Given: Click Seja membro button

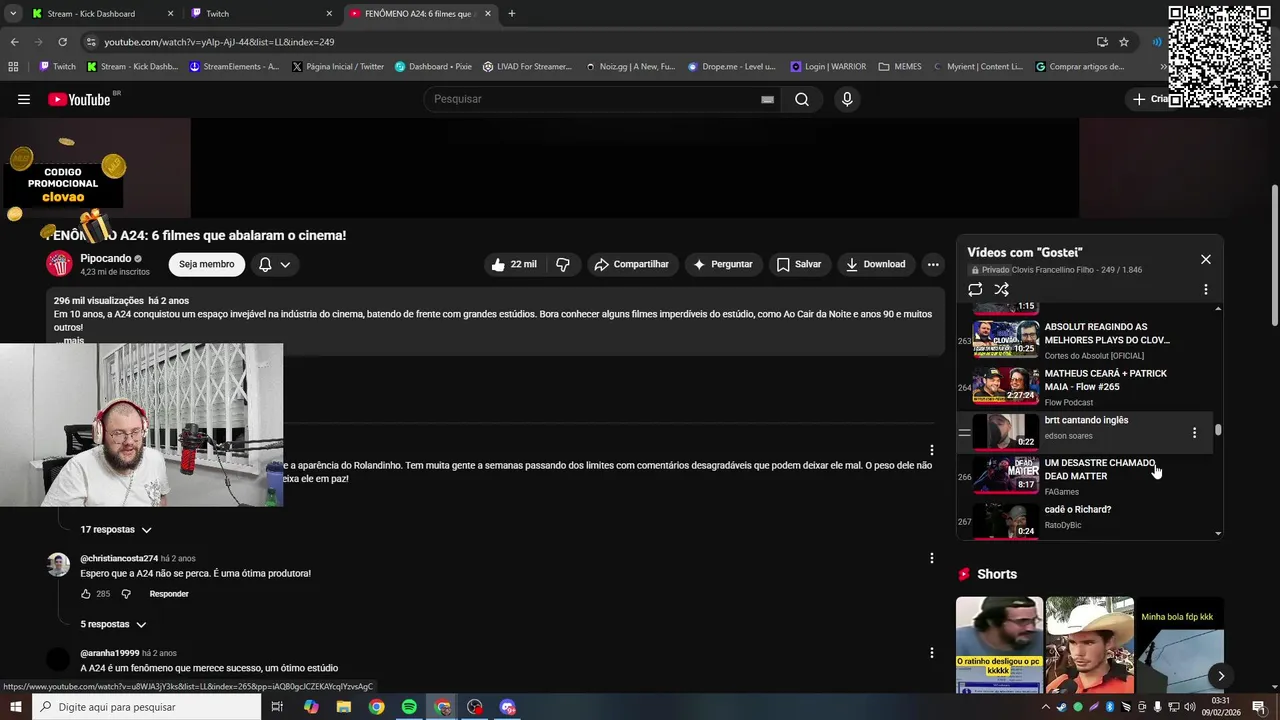Looking at the screenshot, I should 207,264.
